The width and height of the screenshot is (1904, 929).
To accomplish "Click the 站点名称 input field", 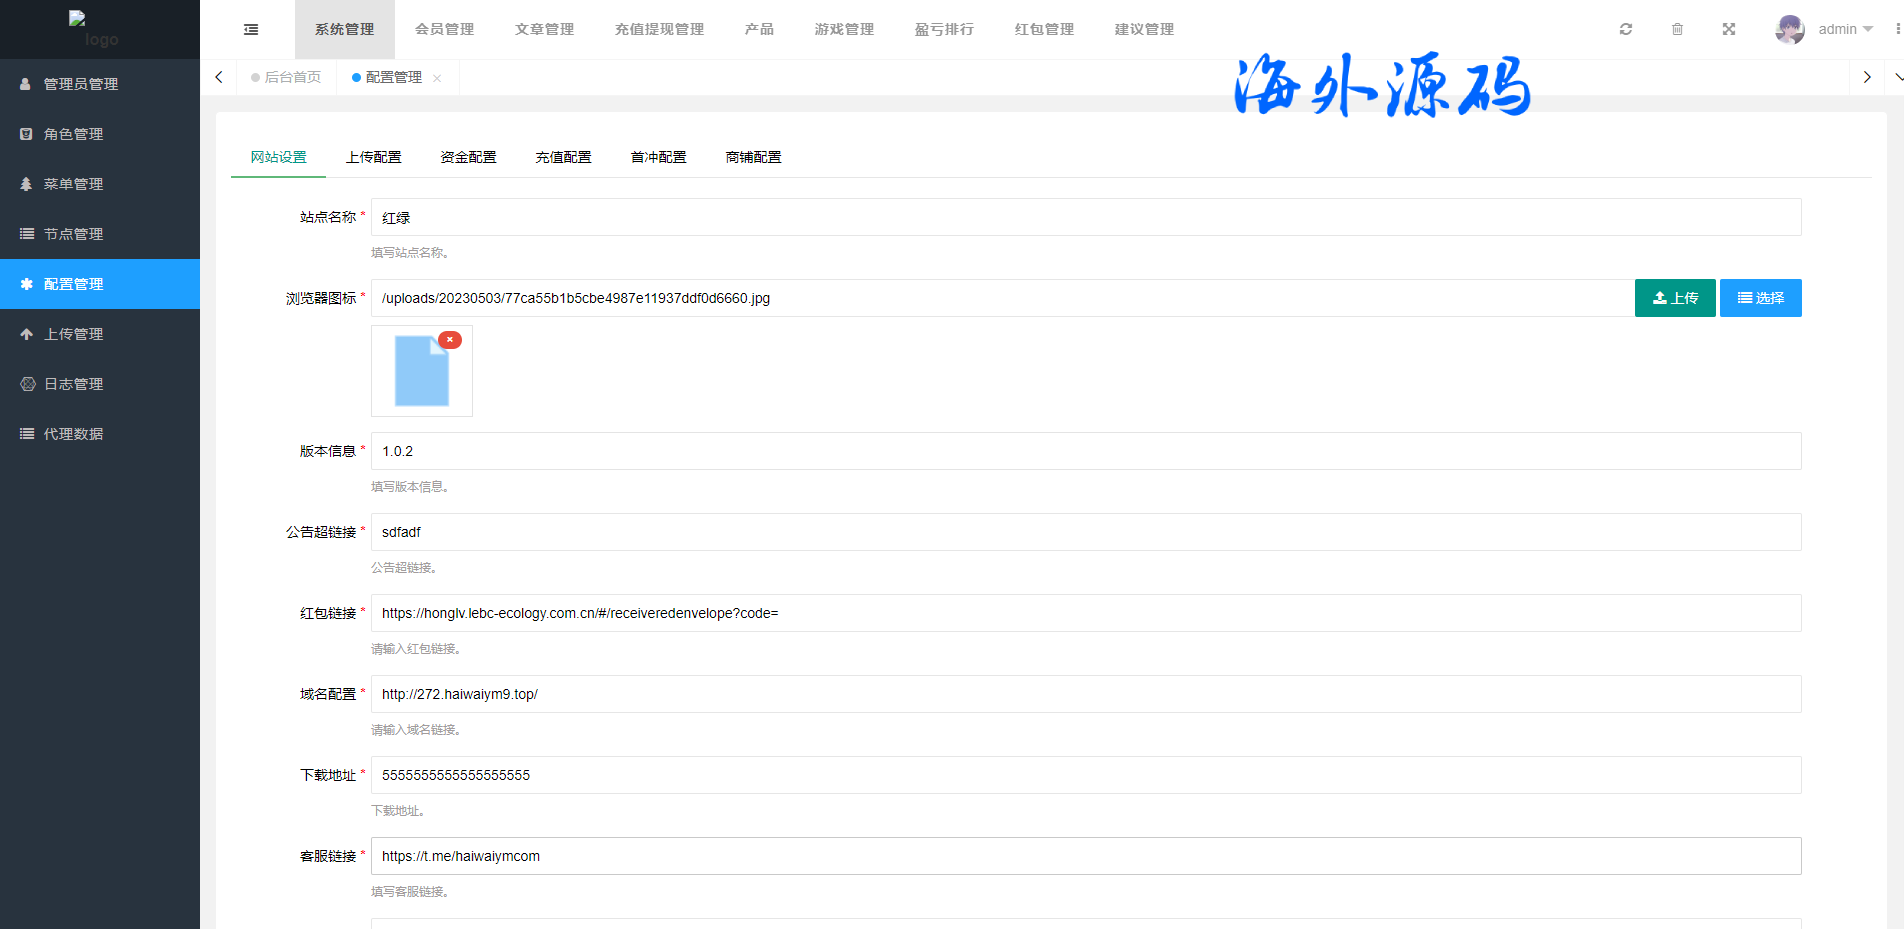I will tap(1085, 218).
